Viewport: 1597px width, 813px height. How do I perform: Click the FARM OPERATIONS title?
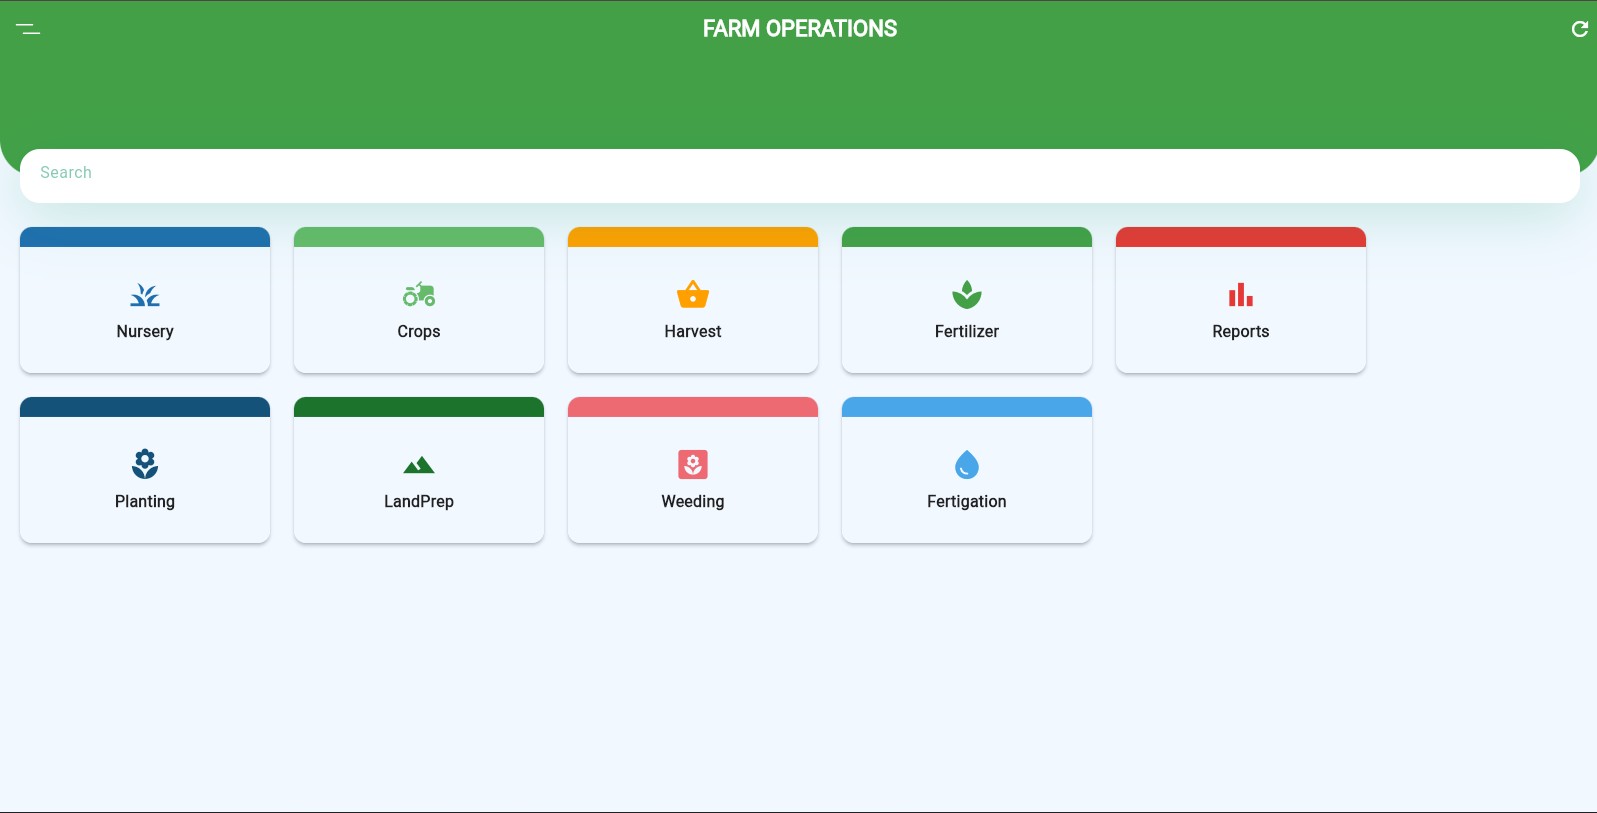coord(800,29)
